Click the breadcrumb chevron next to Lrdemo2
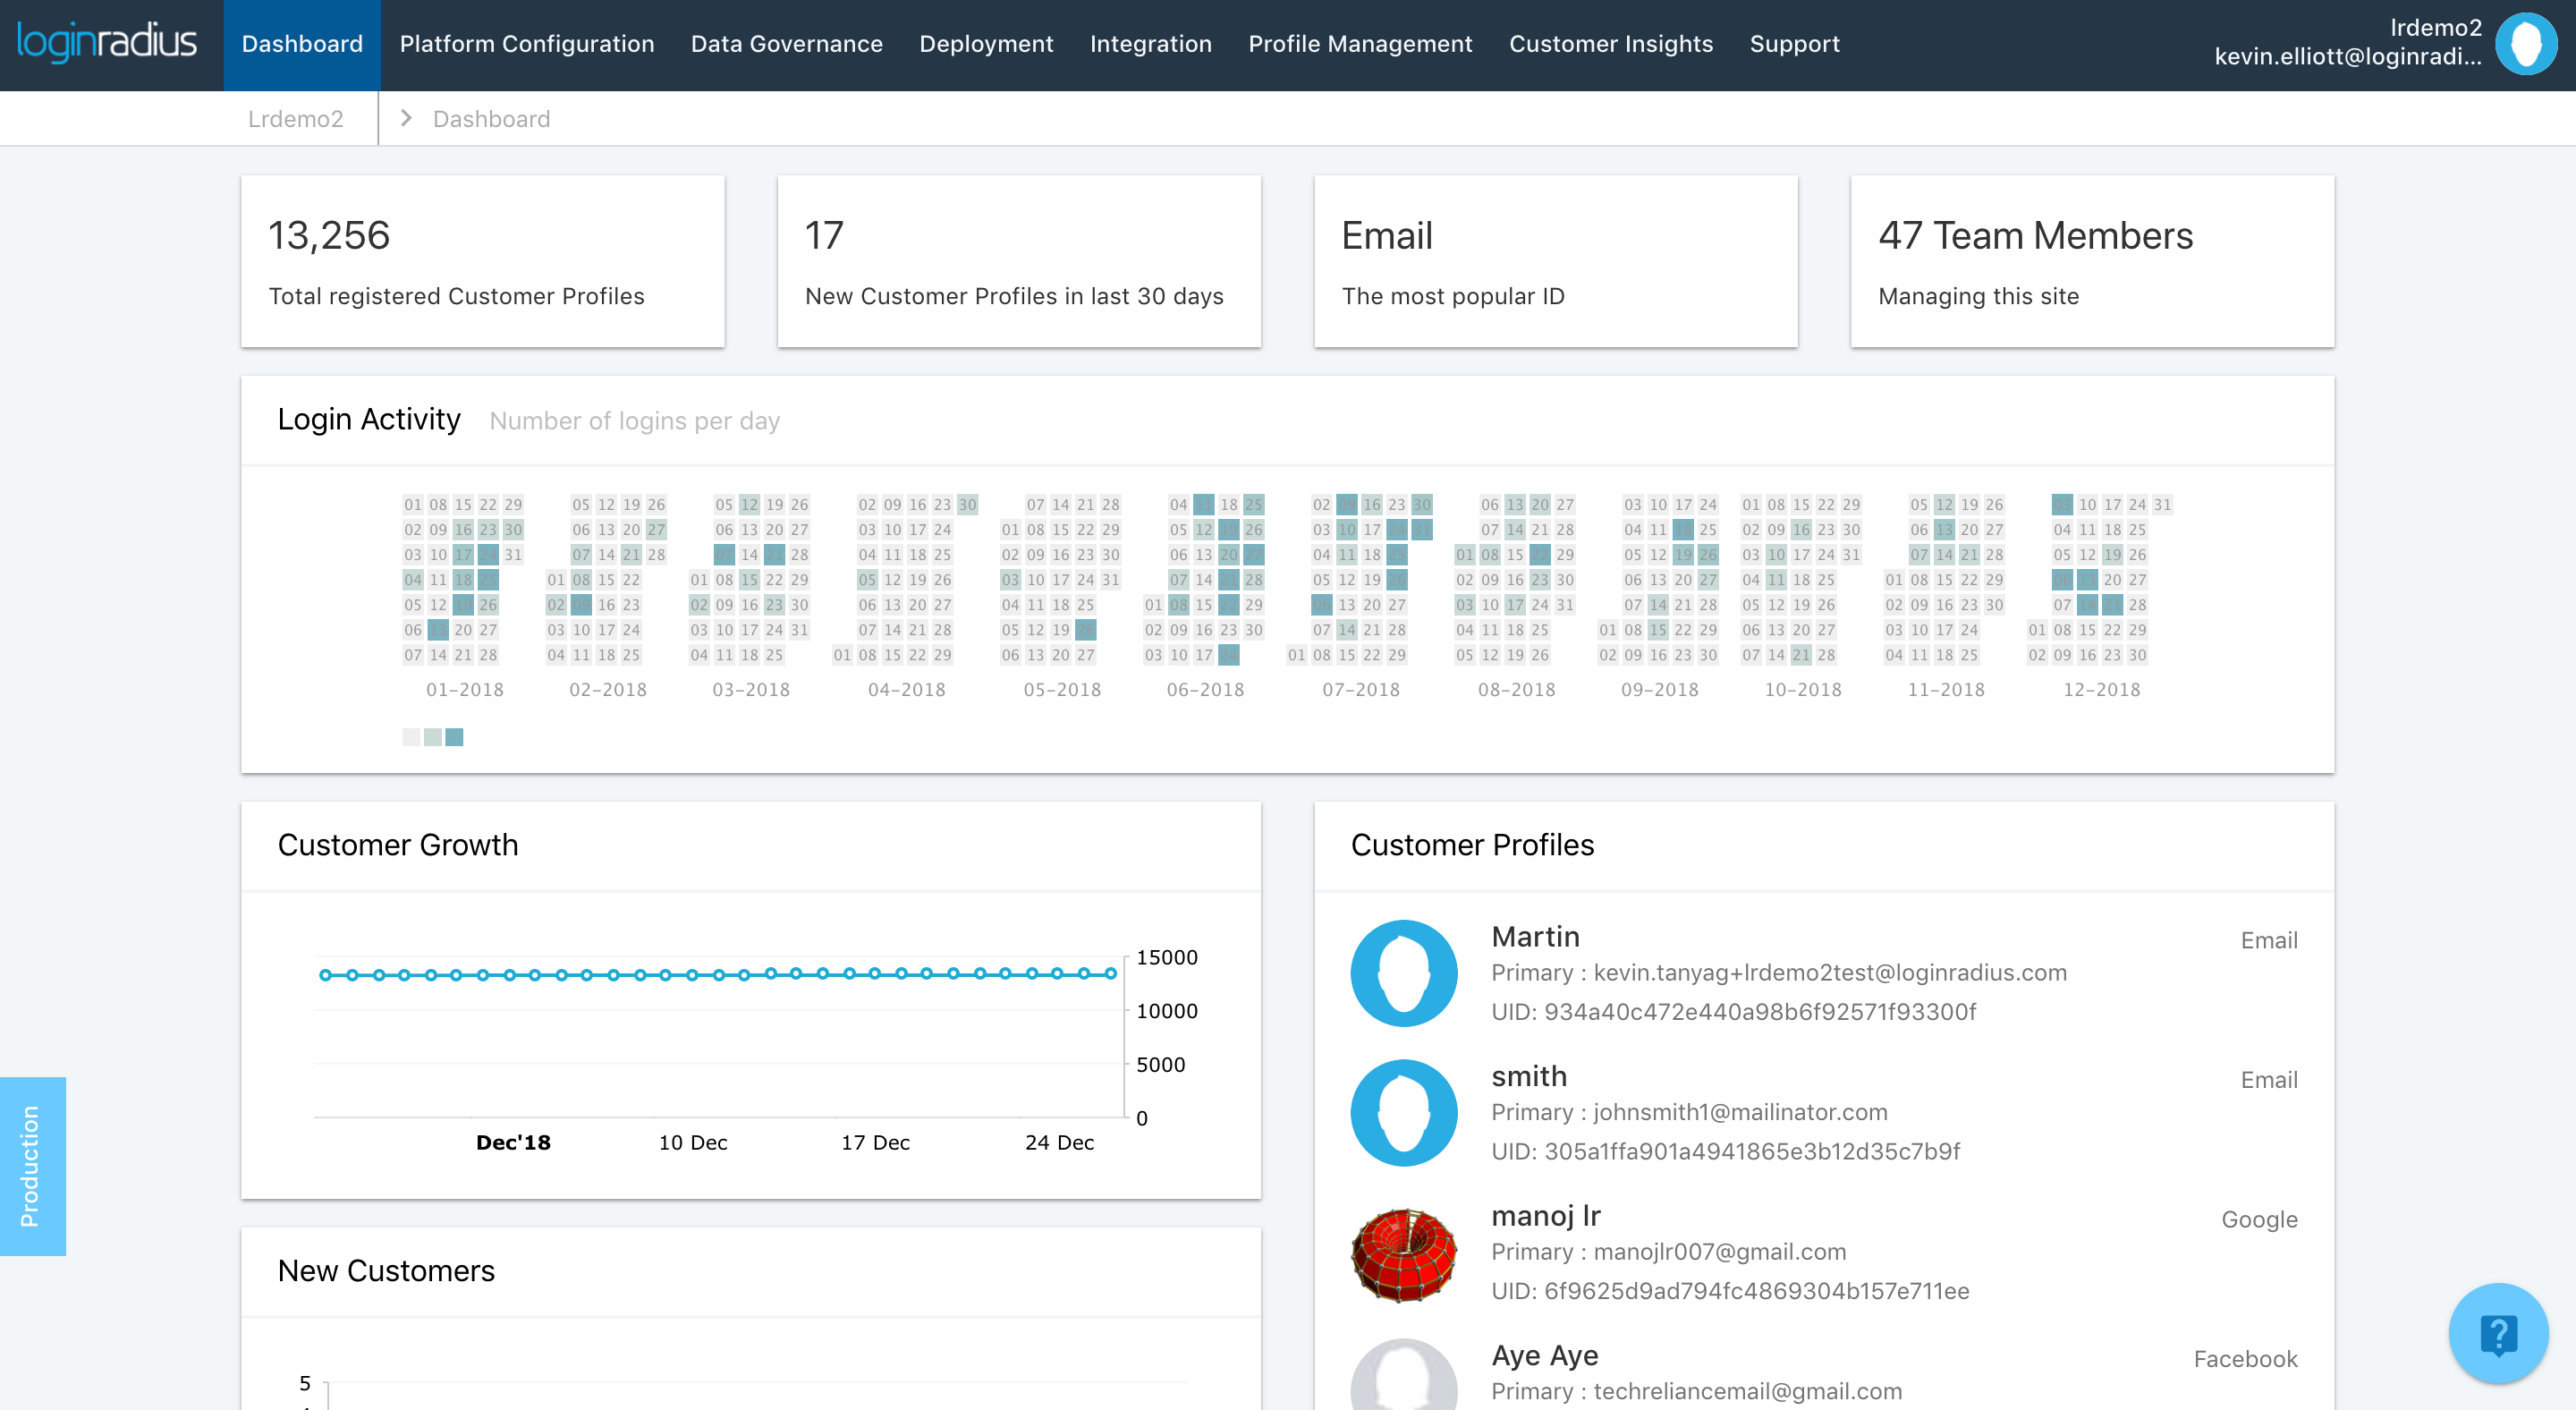The image size is (2576, 1410). point(405,118)
